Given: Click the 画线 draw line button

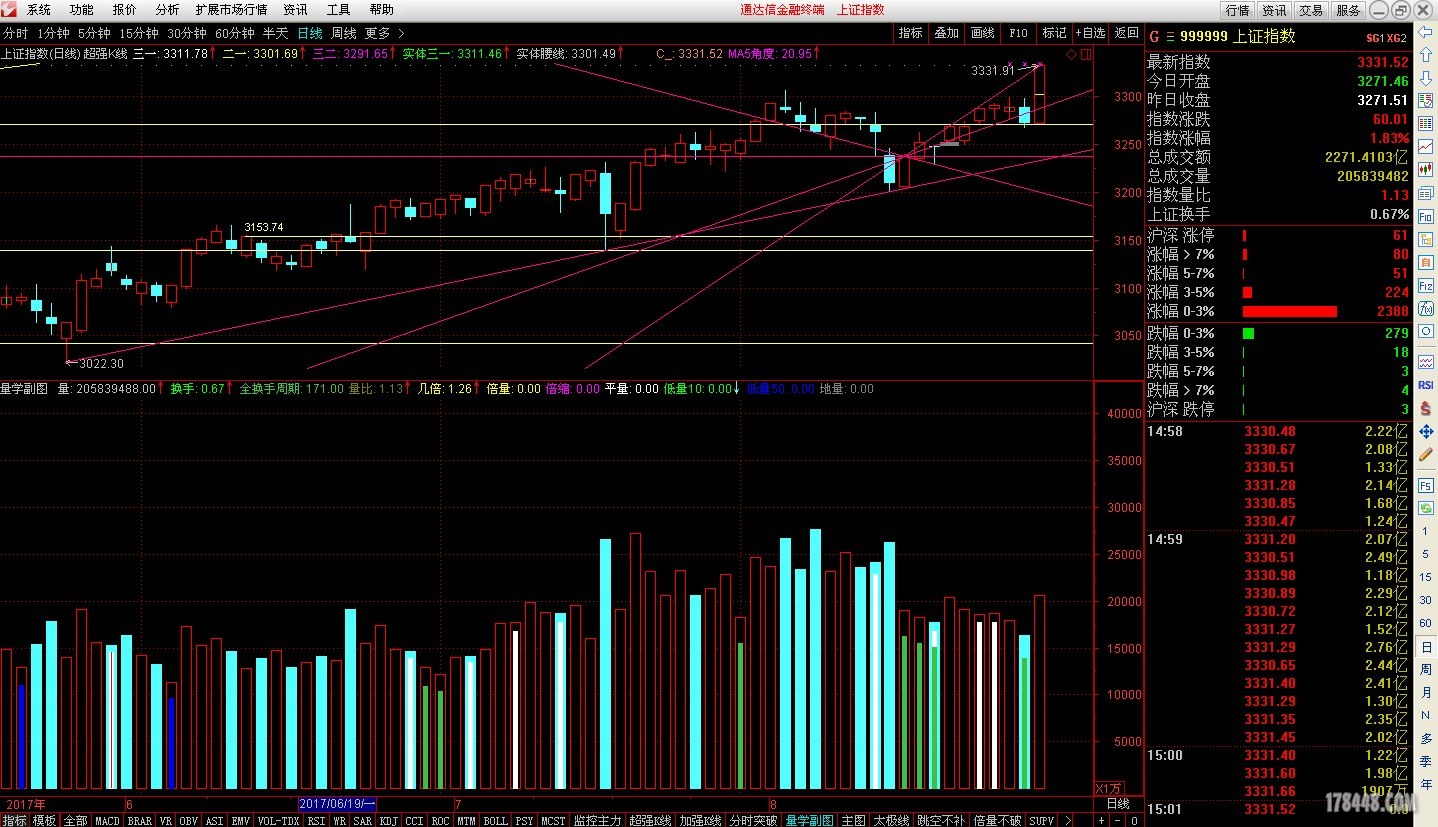Looking at the screenshot, I should point(982,33).
